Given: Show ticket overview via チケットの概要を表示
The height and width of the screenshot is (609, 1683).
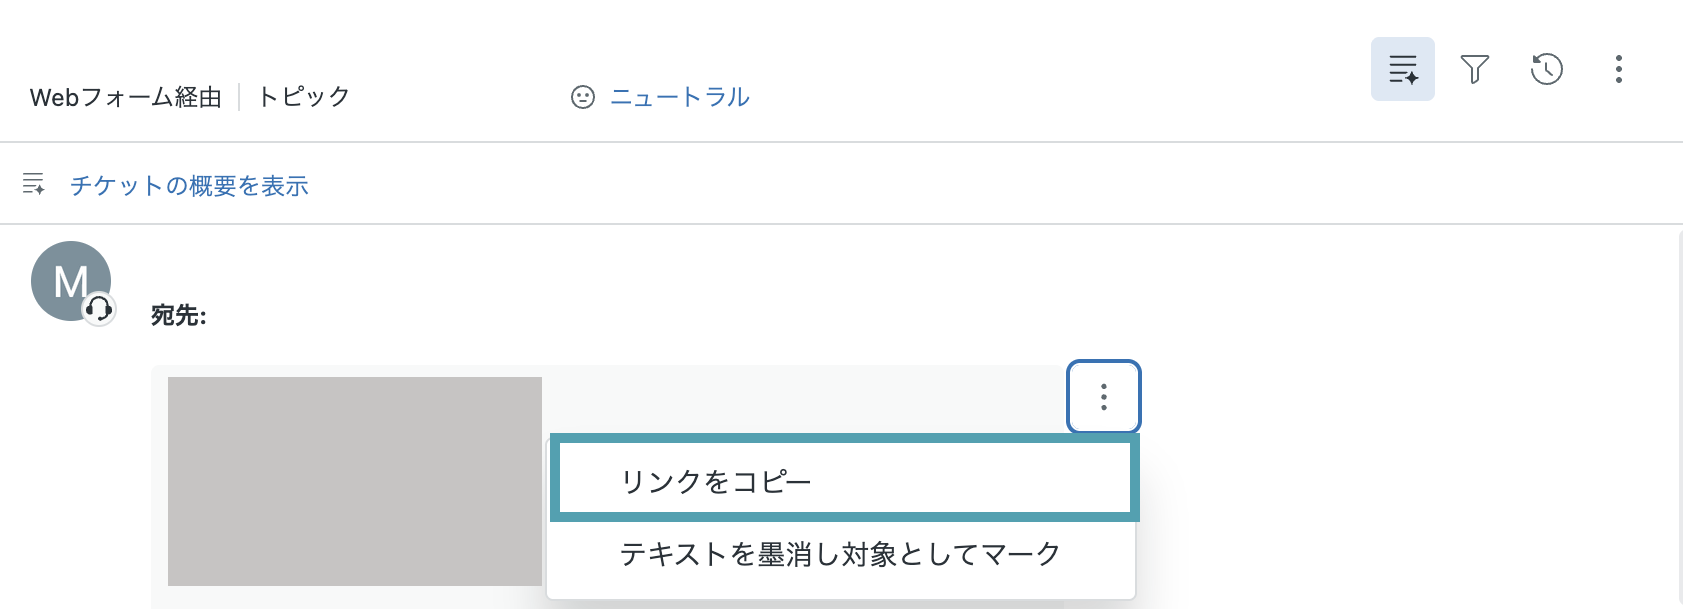Looking at the screenshot, I should click(189, 186).
